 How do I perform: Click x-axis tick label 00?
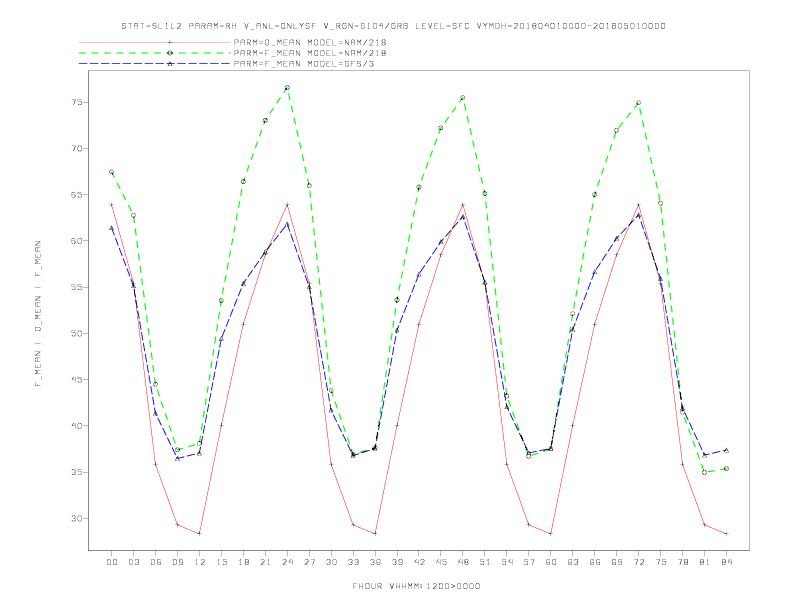tap(112, 562)
